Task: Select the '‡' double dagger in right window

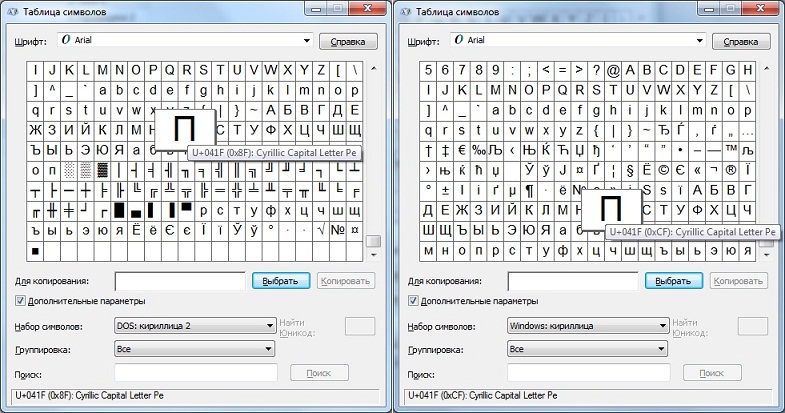Action: [445, 150]
